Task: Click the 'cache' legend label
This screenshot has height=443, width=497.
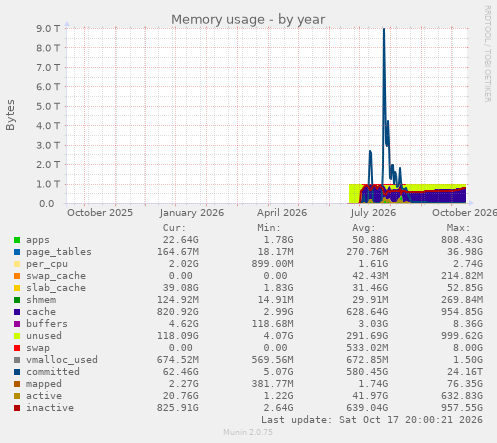Action: tap(41, 312)
